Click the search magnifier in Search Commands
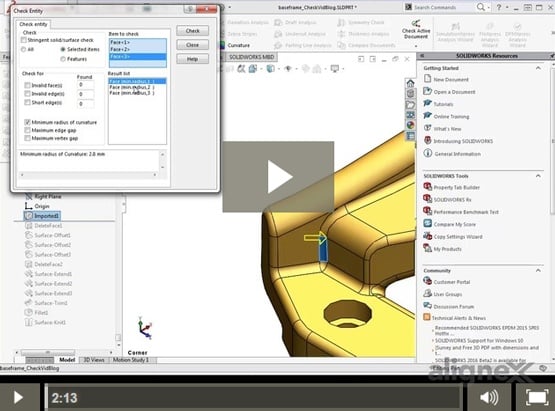The image size is (555, 411). tap(481, 7)
